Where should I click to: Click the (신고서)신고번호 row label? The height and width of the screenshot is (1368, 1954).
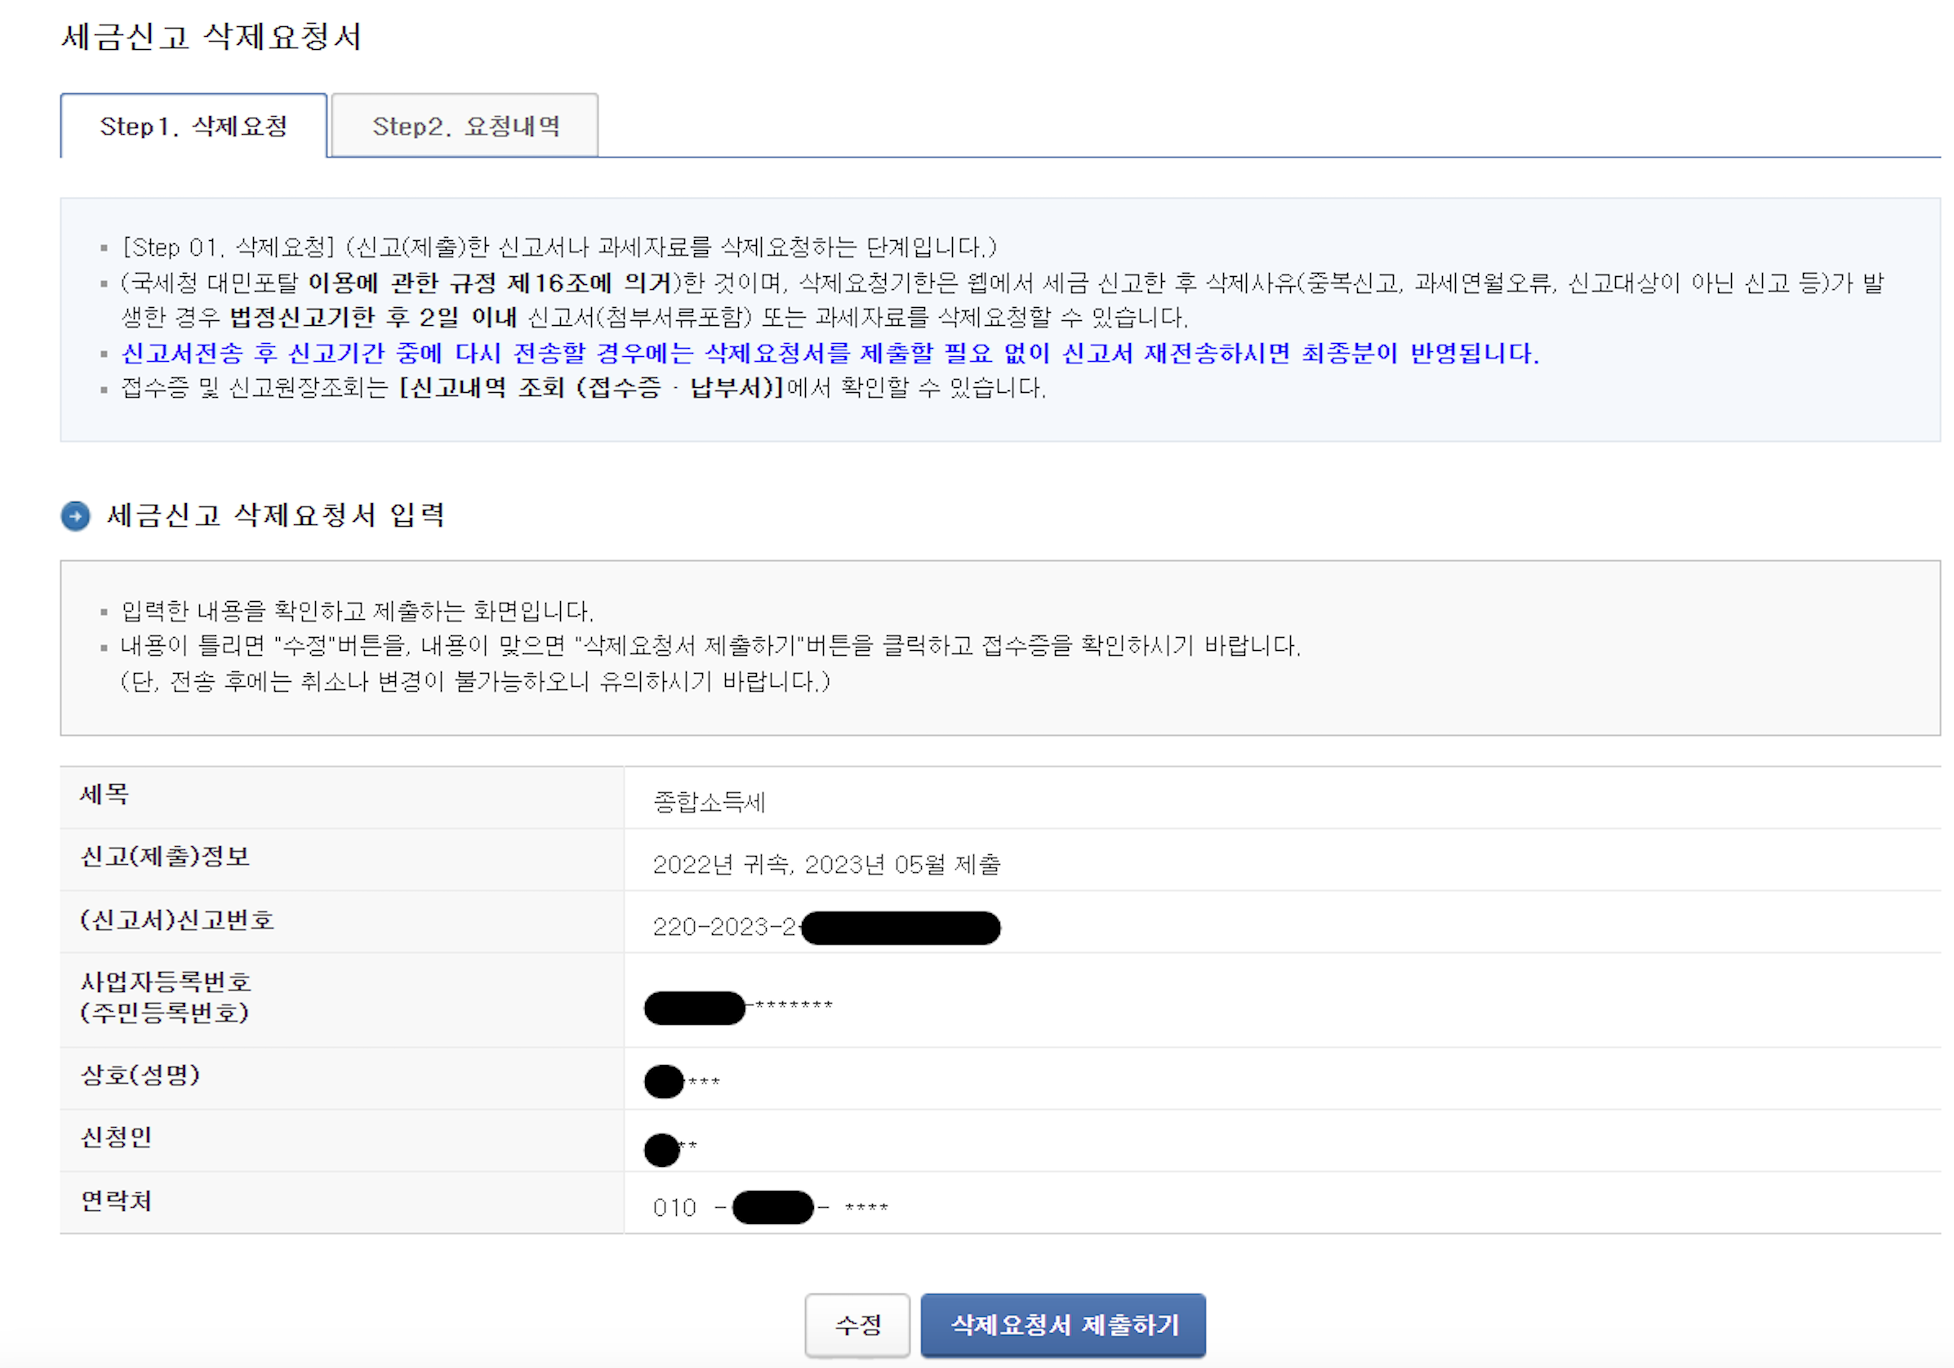click(x=177, y=920)
